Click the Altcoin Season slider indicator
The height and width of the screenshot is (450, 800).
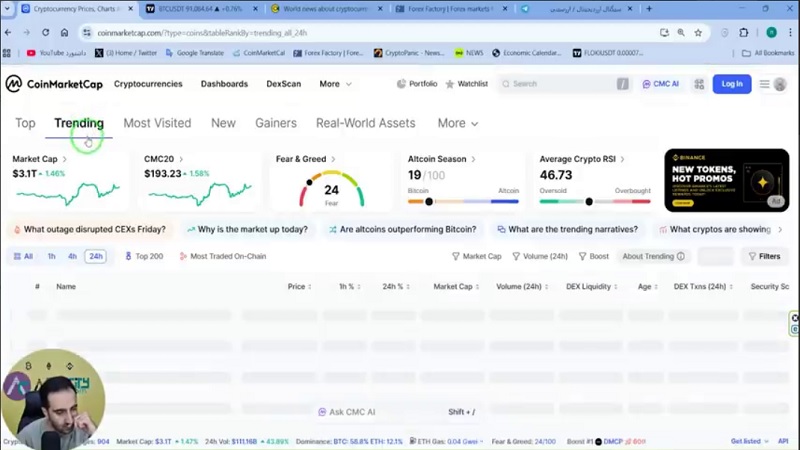pos(429,201)
